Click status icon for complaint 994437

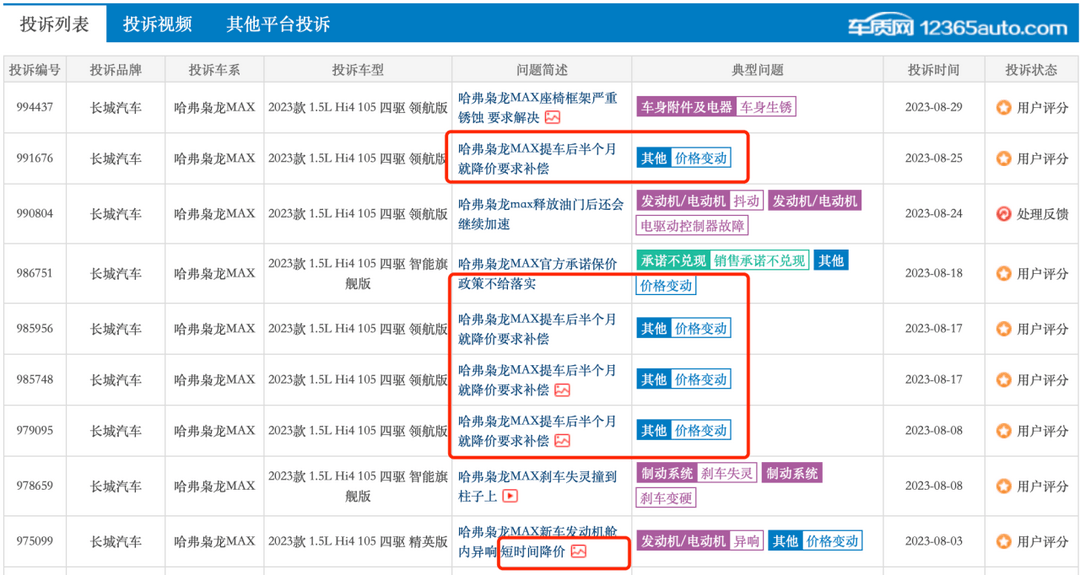(x=1004, y=107)
